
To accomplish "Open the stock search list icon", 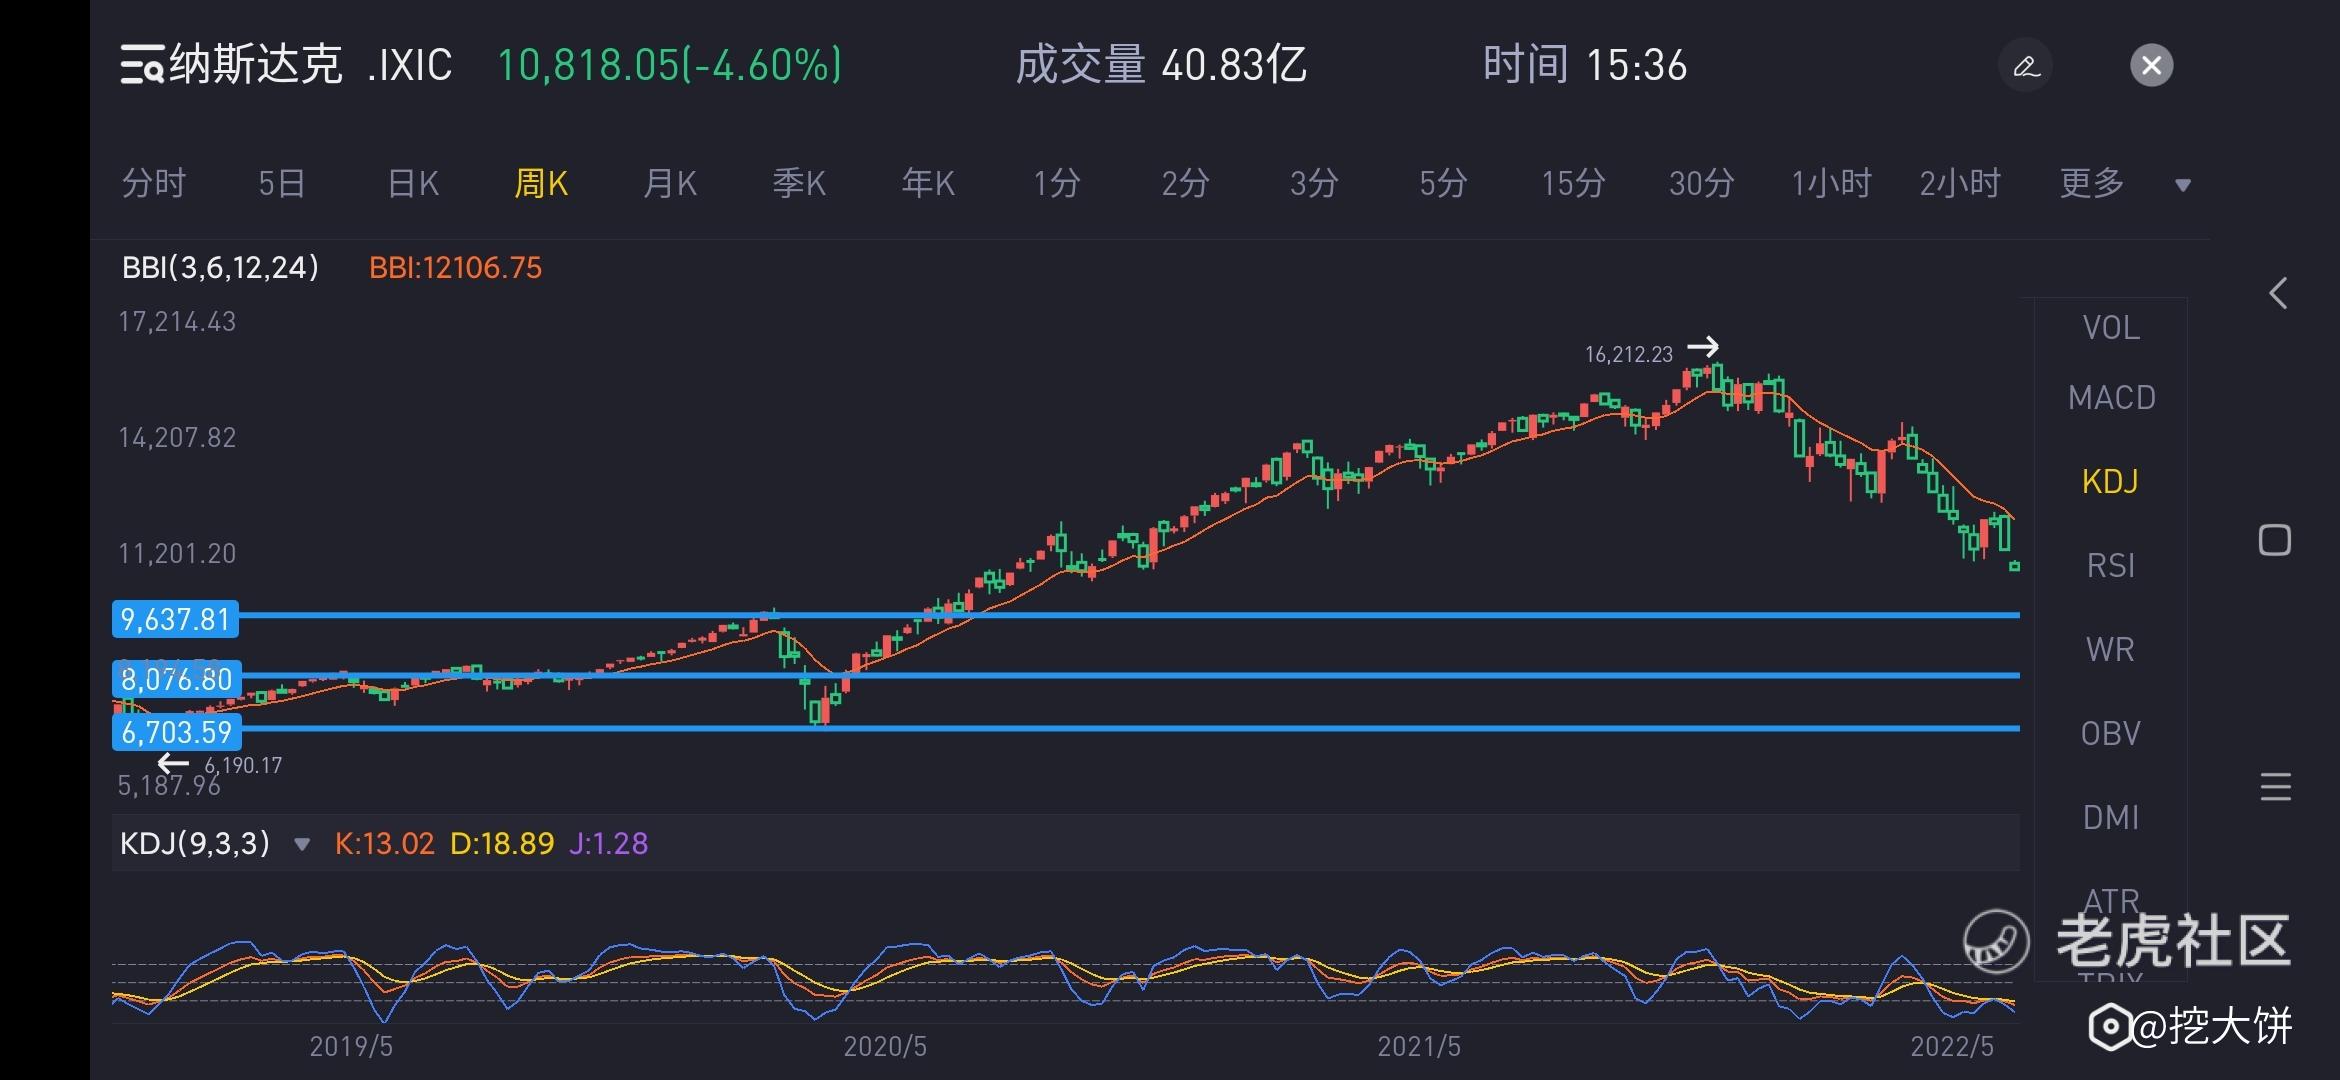I will tap(142, 66).
